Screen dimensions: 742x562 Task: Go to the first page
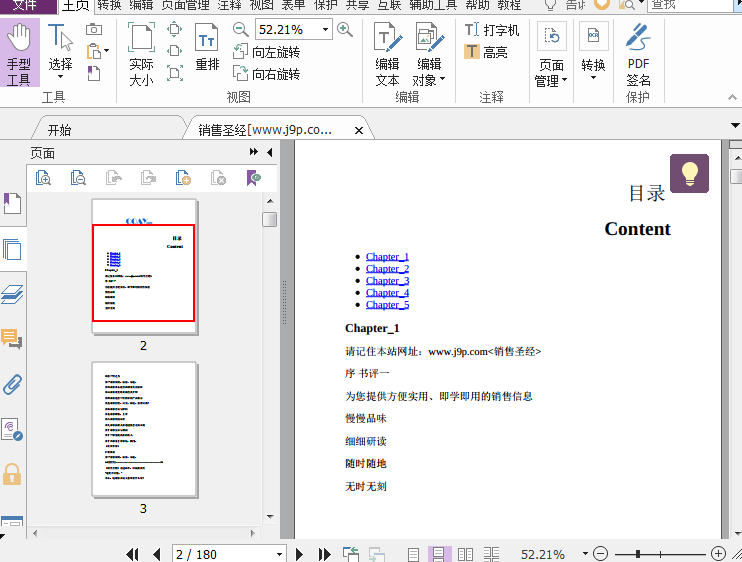(132, 554)
